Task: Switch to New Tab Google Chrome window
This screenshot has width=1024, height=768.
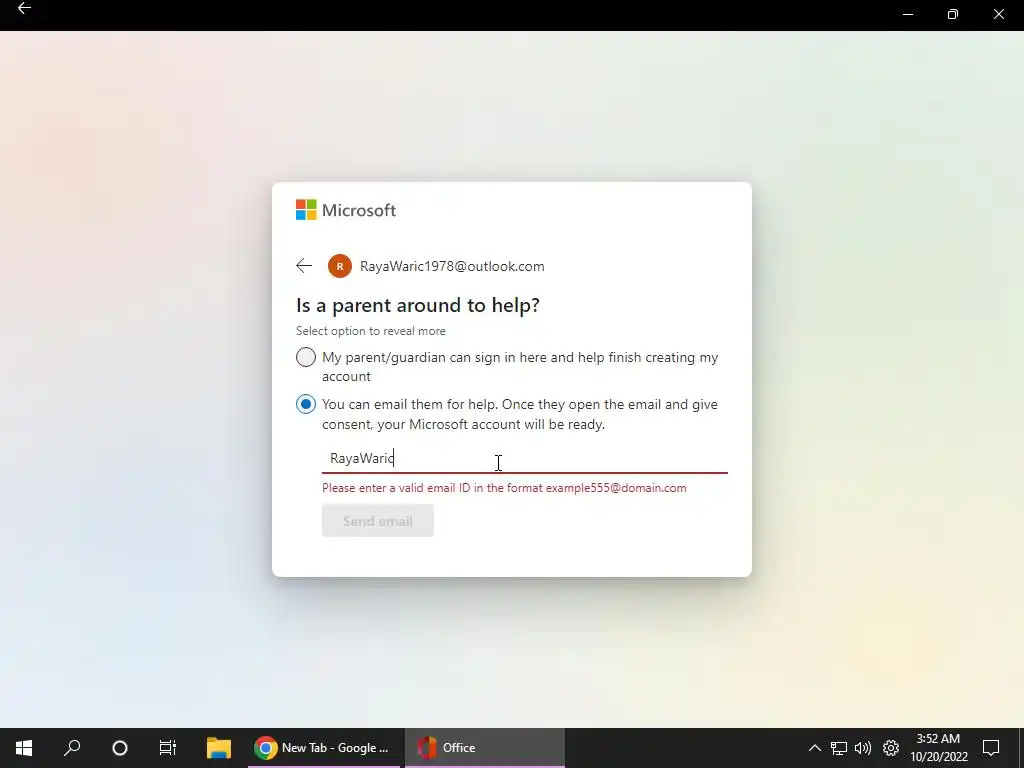Action: [x=323, y=748]
